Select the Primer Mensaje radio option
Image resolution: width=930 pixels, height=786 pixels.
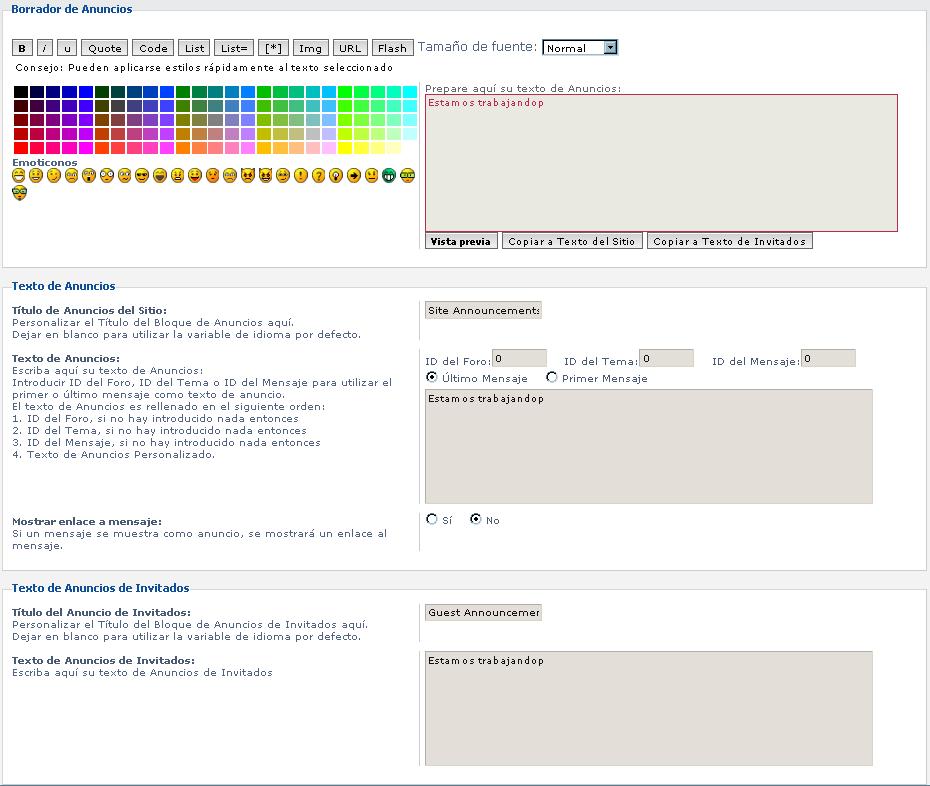point(552,378)
